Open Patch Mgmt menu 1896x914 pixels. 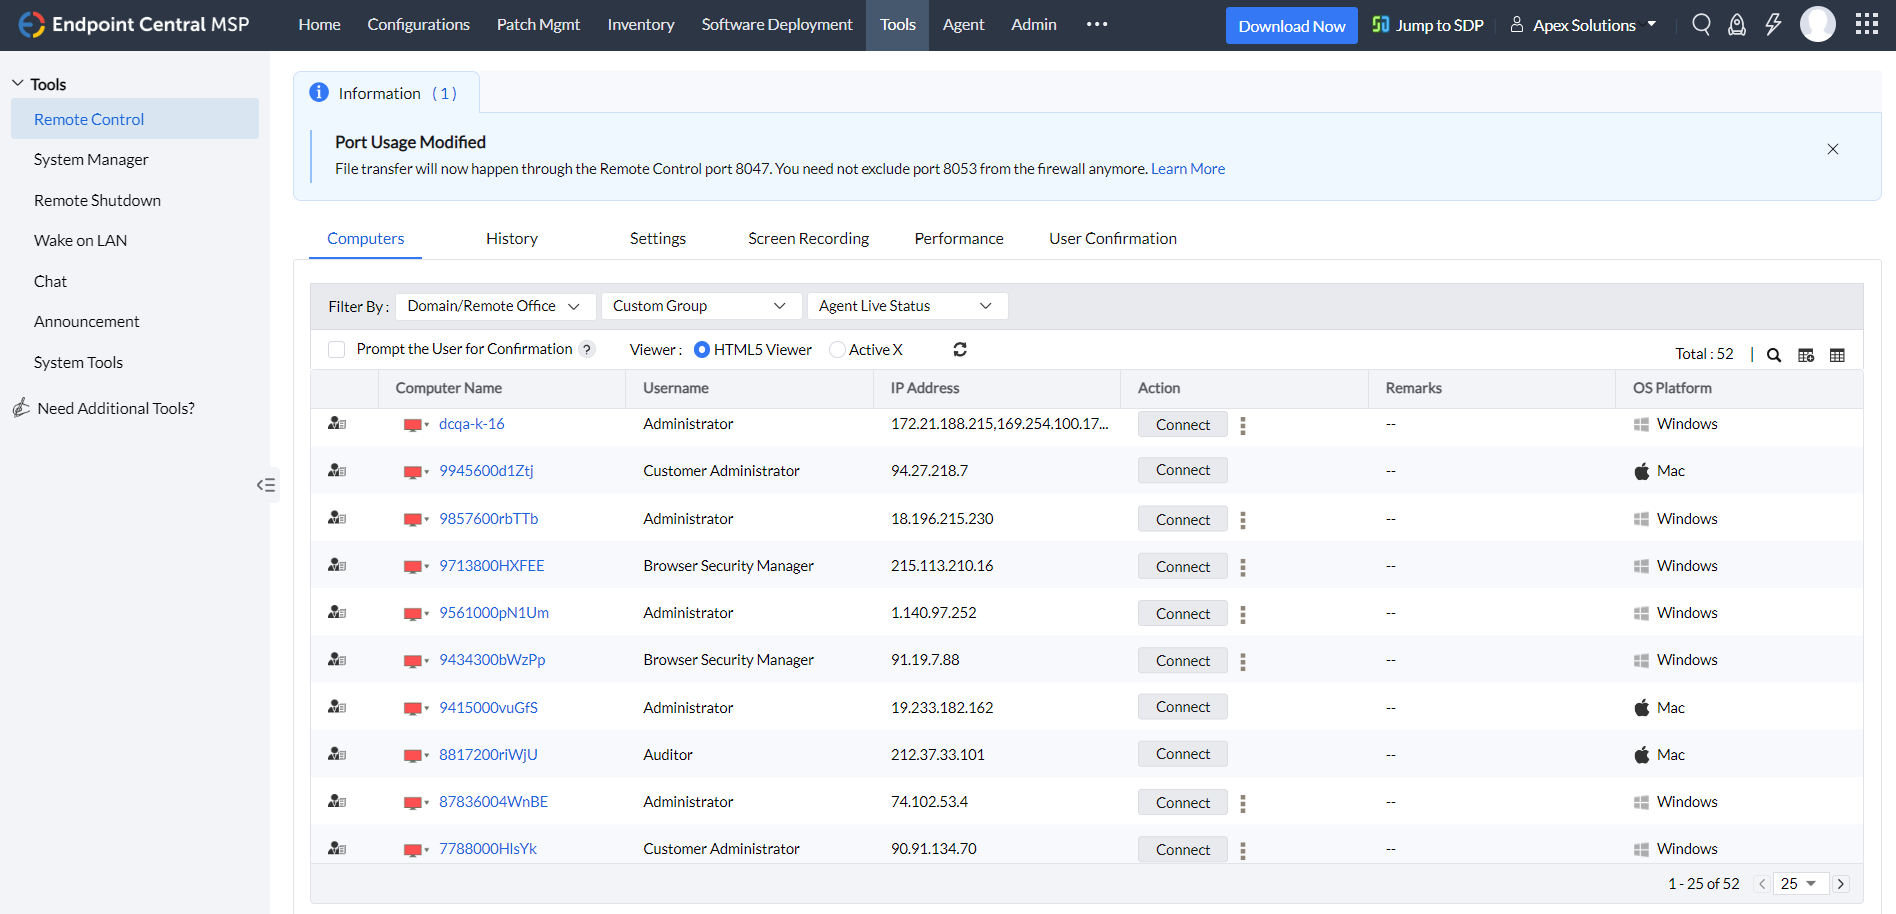click(x=538, y=24)
